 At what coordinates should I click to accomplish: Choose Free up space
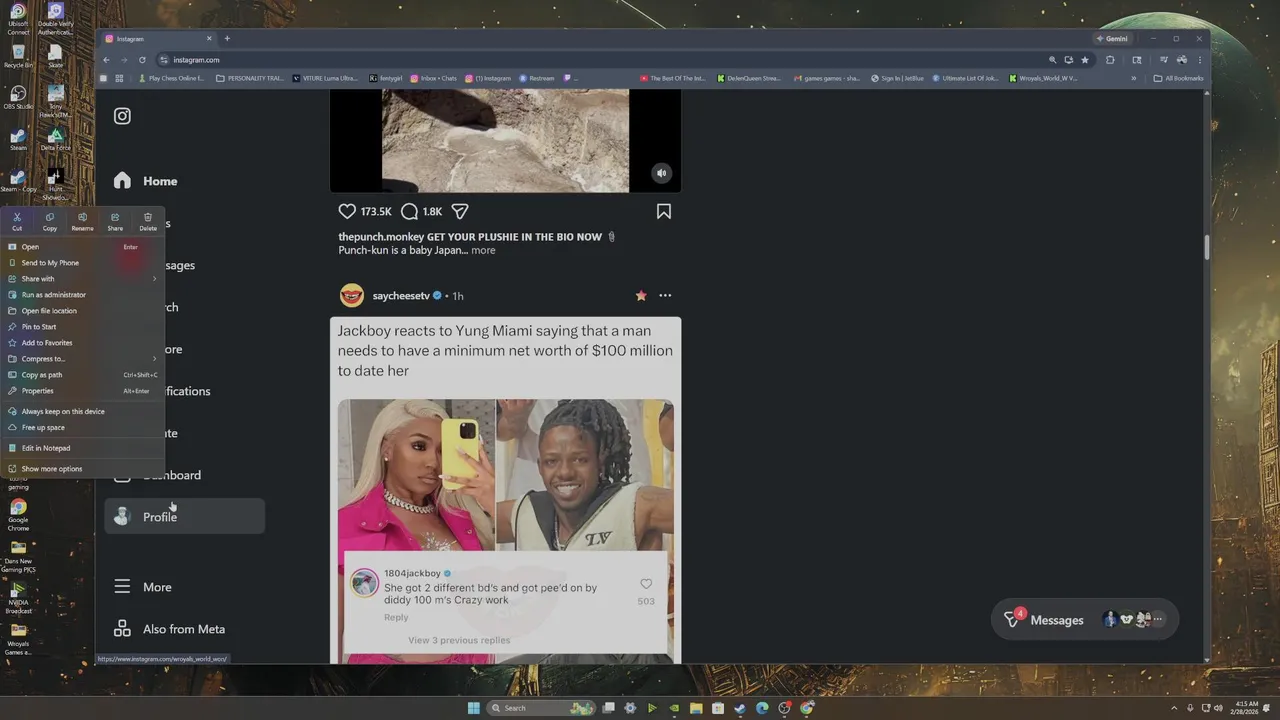82,427
